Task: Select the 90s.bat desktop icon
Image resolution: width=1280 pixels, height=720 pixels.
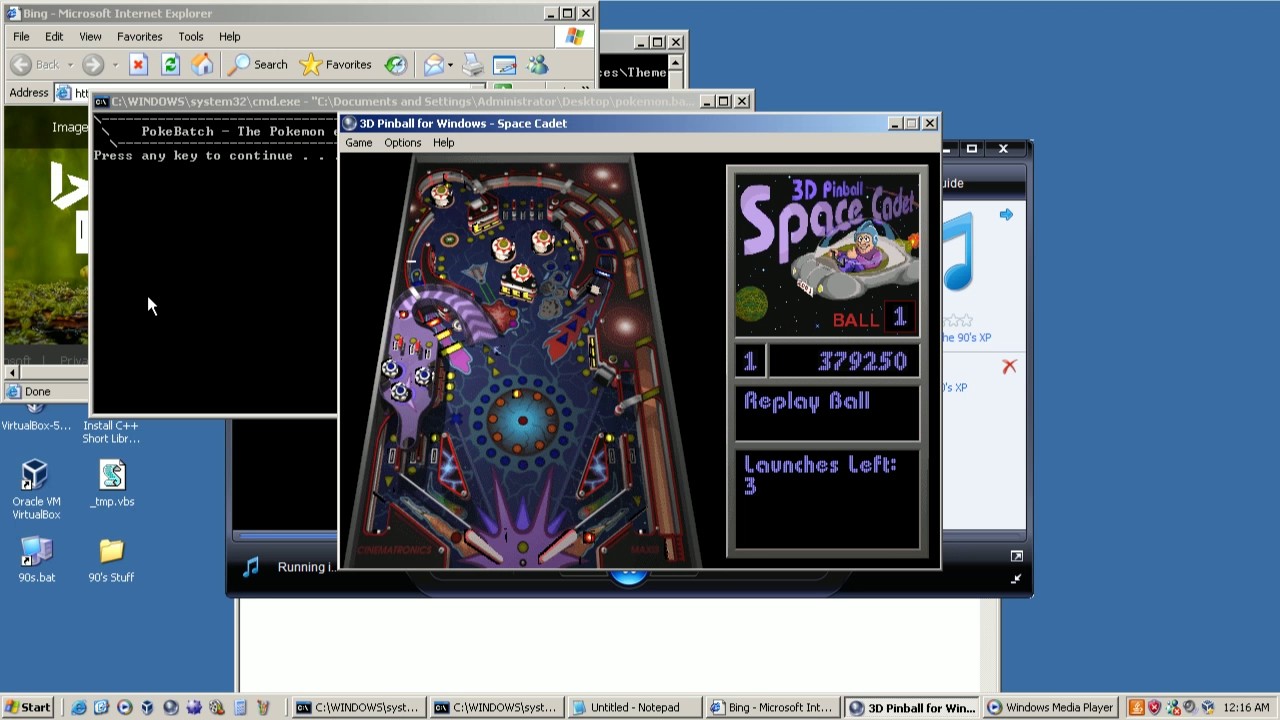Action: [x=36, y=560]
